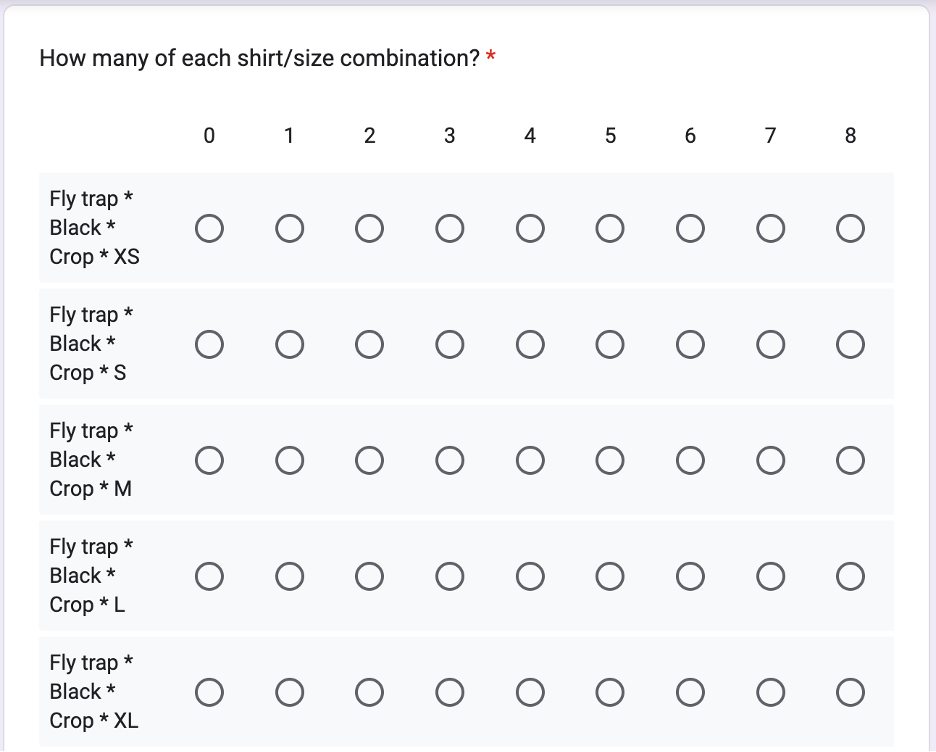Choose 3 for Fly trap Black Crop L
936x752 pixels.
coord(450,577)
